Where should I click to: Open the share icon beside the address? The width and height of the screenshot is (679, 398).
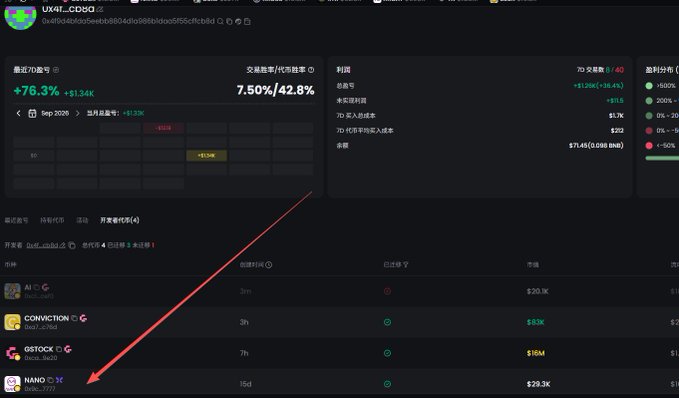click(238, 21)
